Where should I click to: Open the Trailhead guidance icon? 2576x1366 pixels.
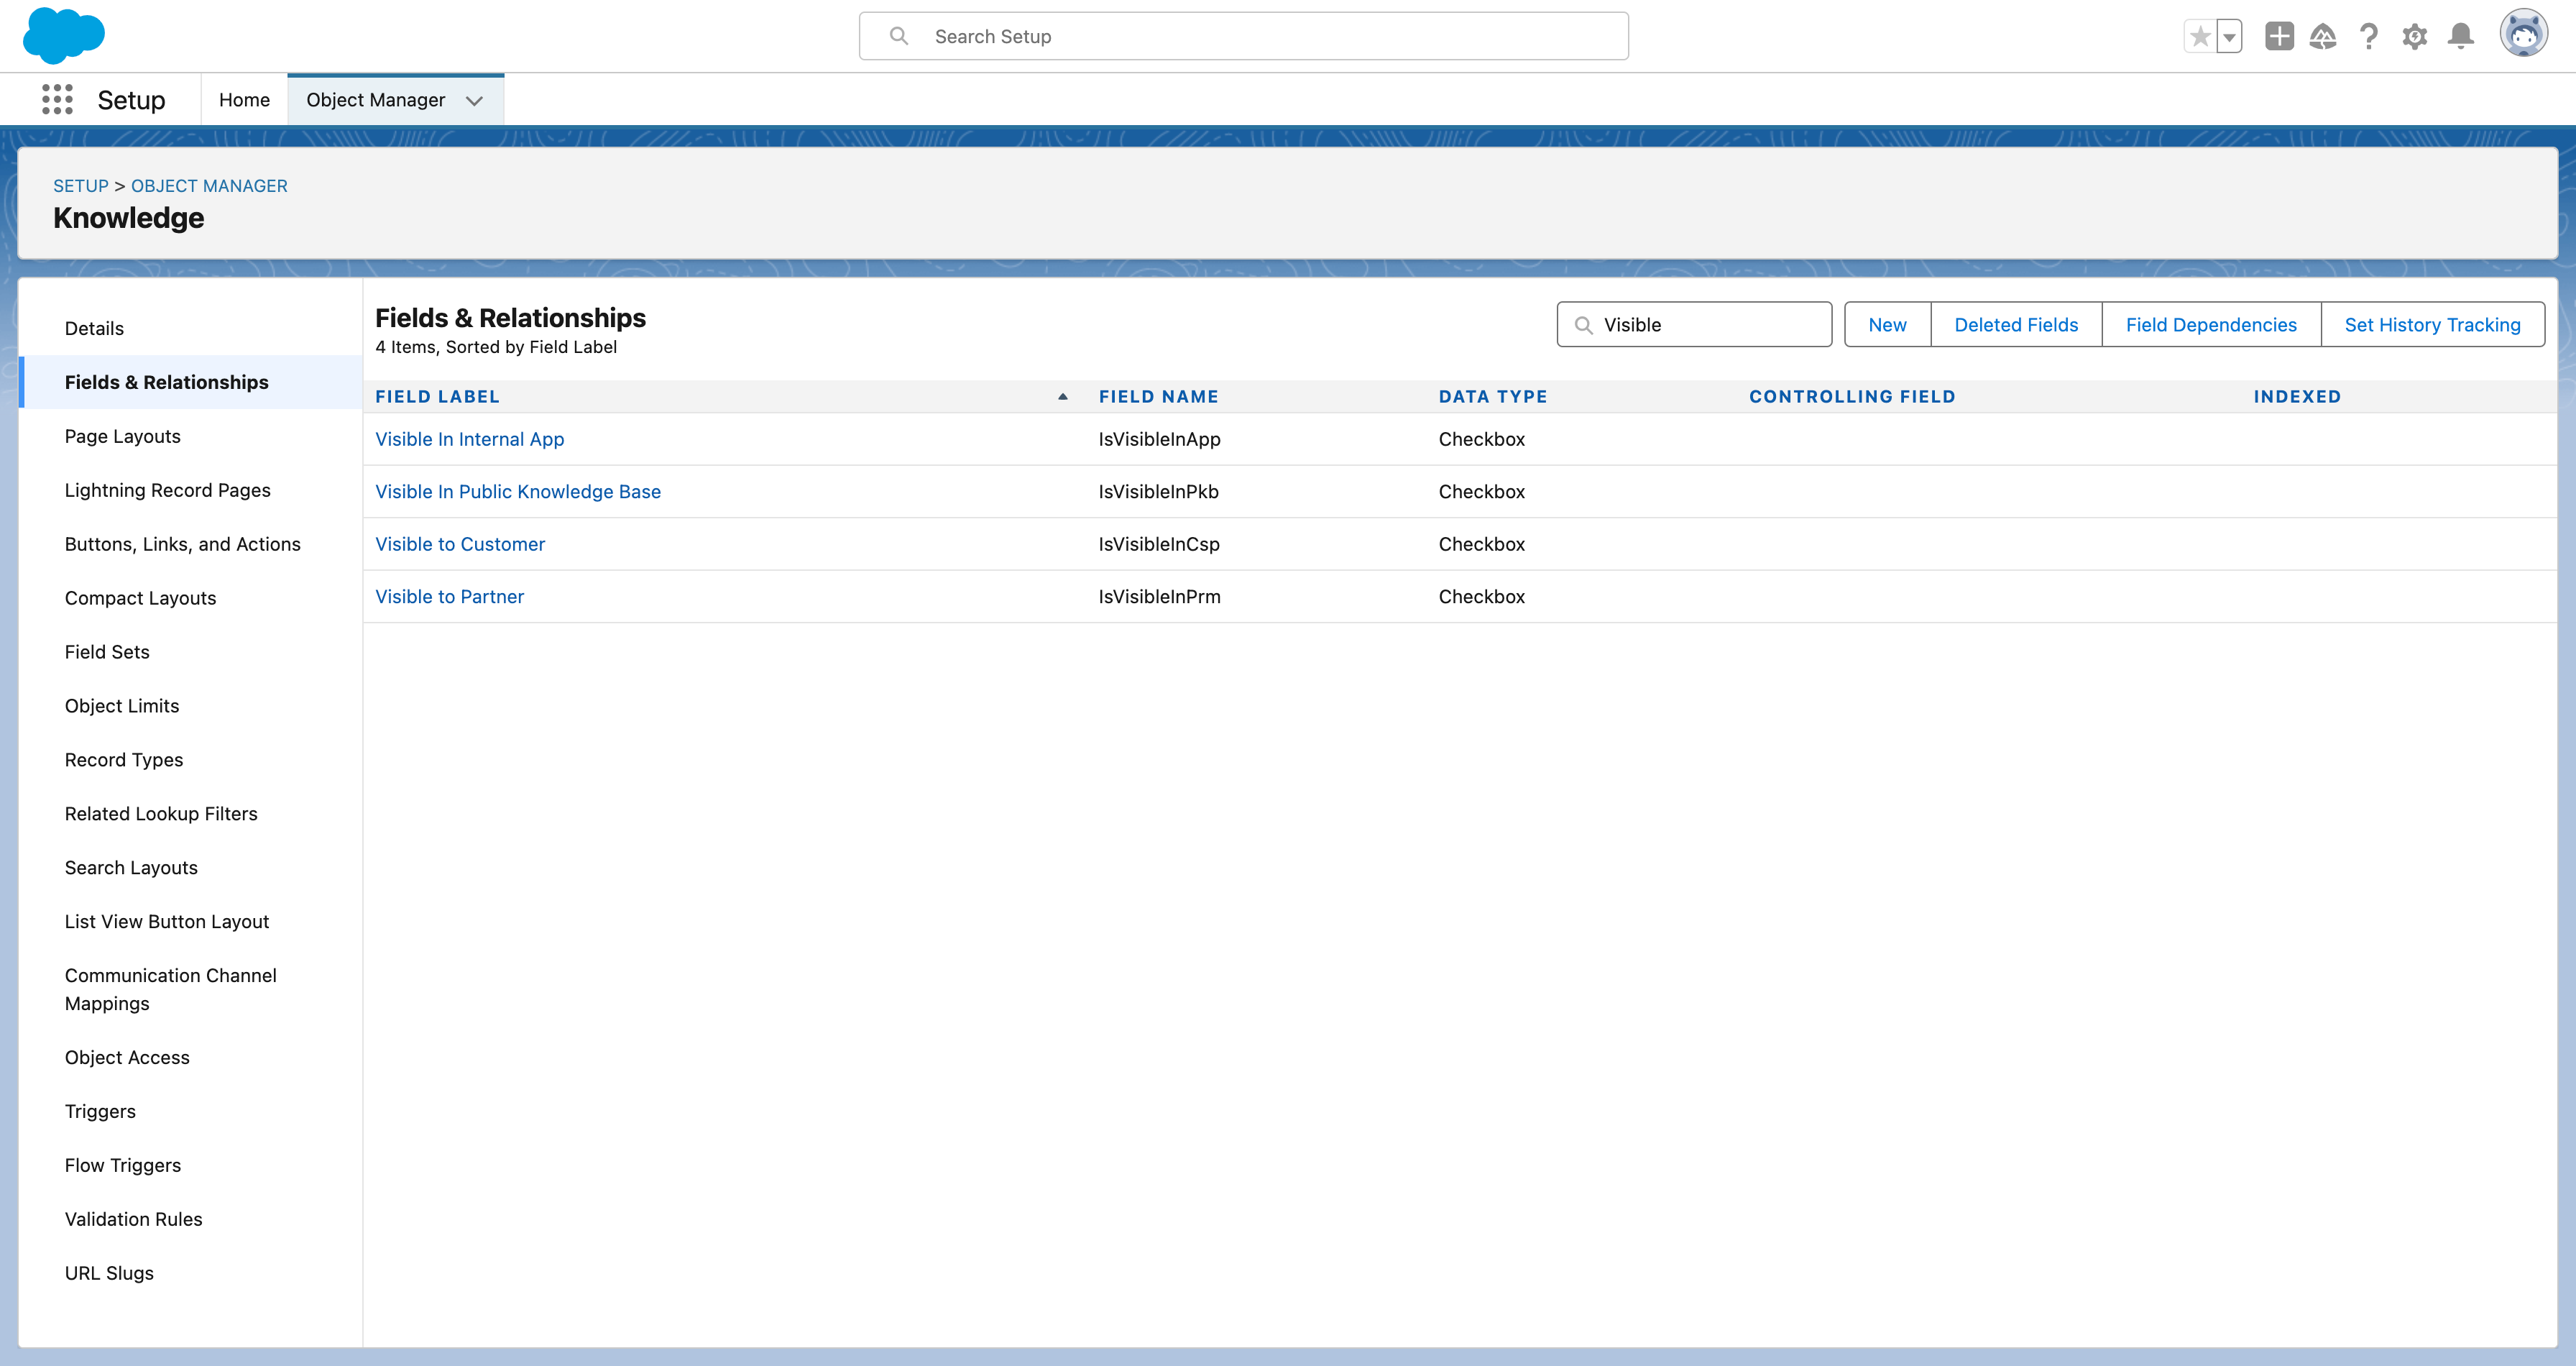(2323, 37)
